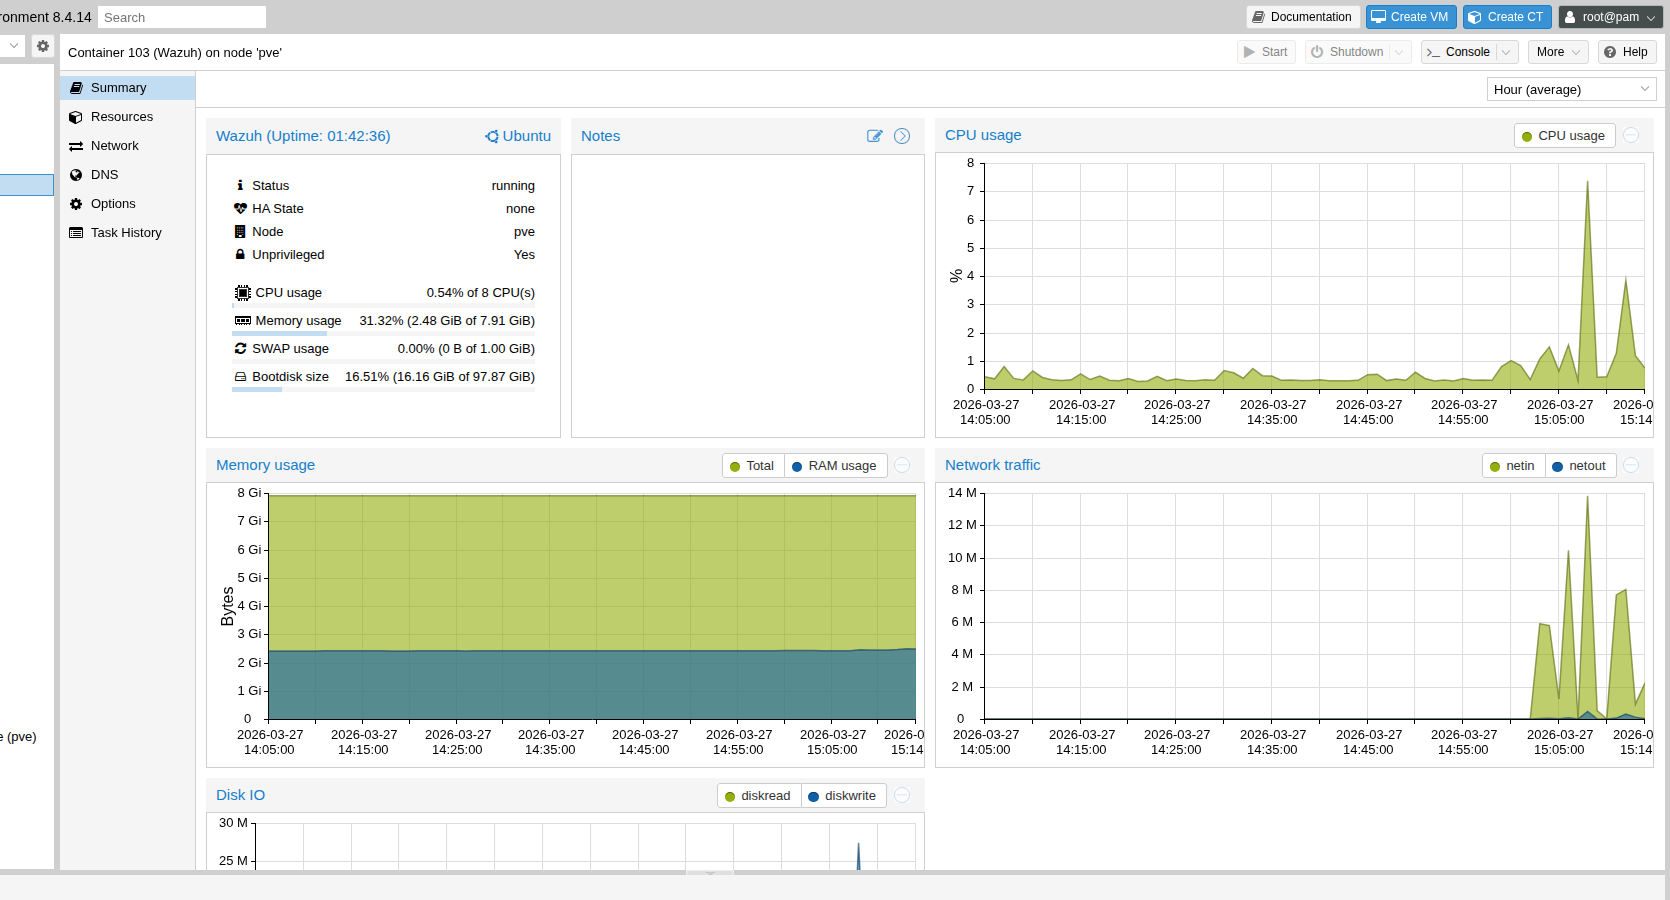Click the Shutdown button
1670x900 pixels.
(1347, 52)
